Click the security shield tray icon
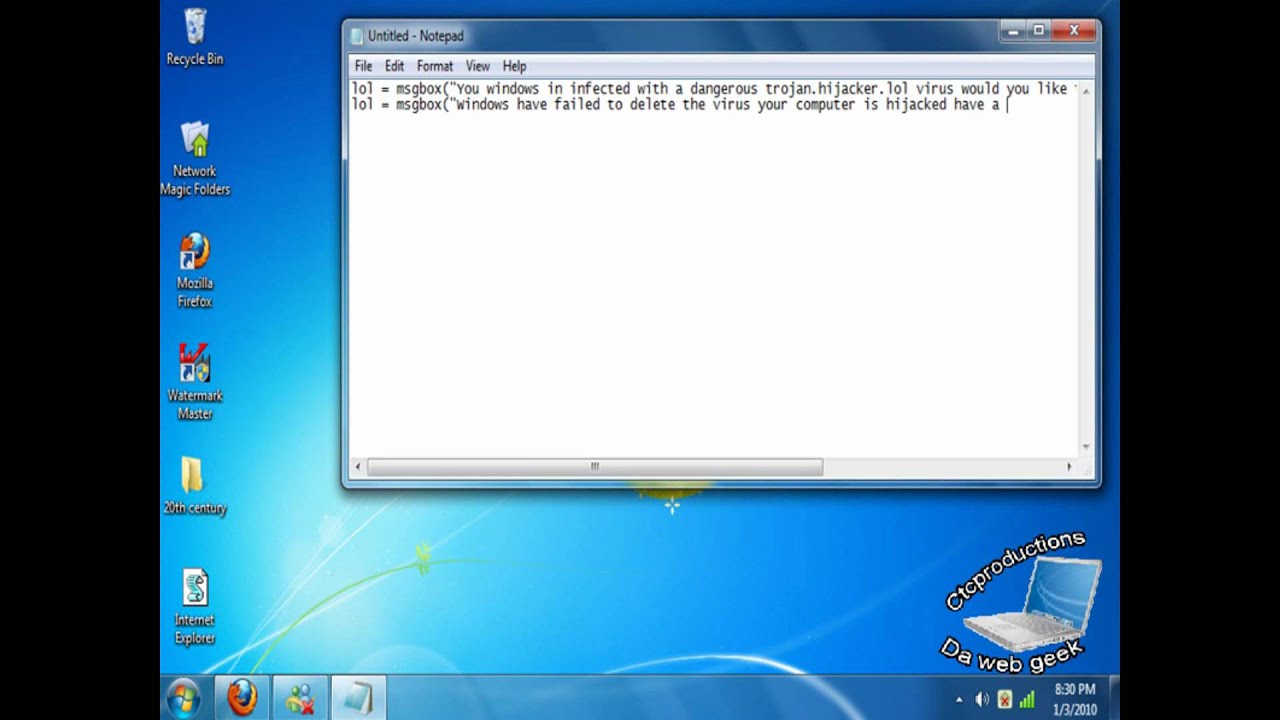The width and height of the screenshot is (1280, 720). (1004, 700)
